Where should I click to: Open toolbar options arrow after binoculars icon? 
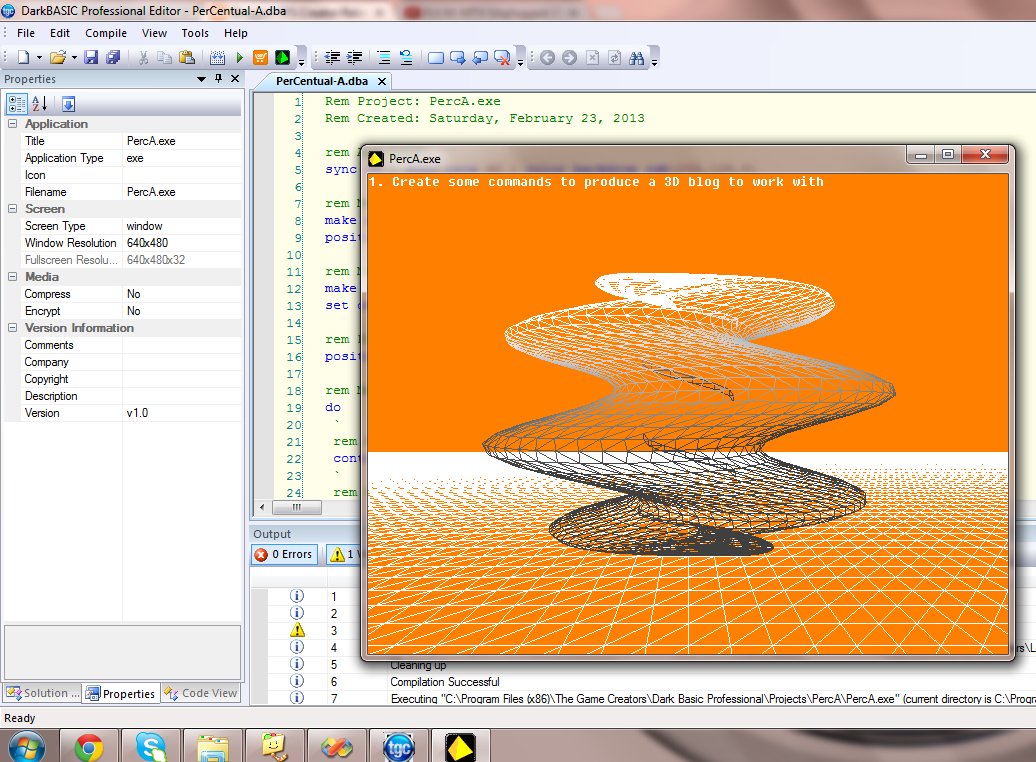[x=654, y=60]
